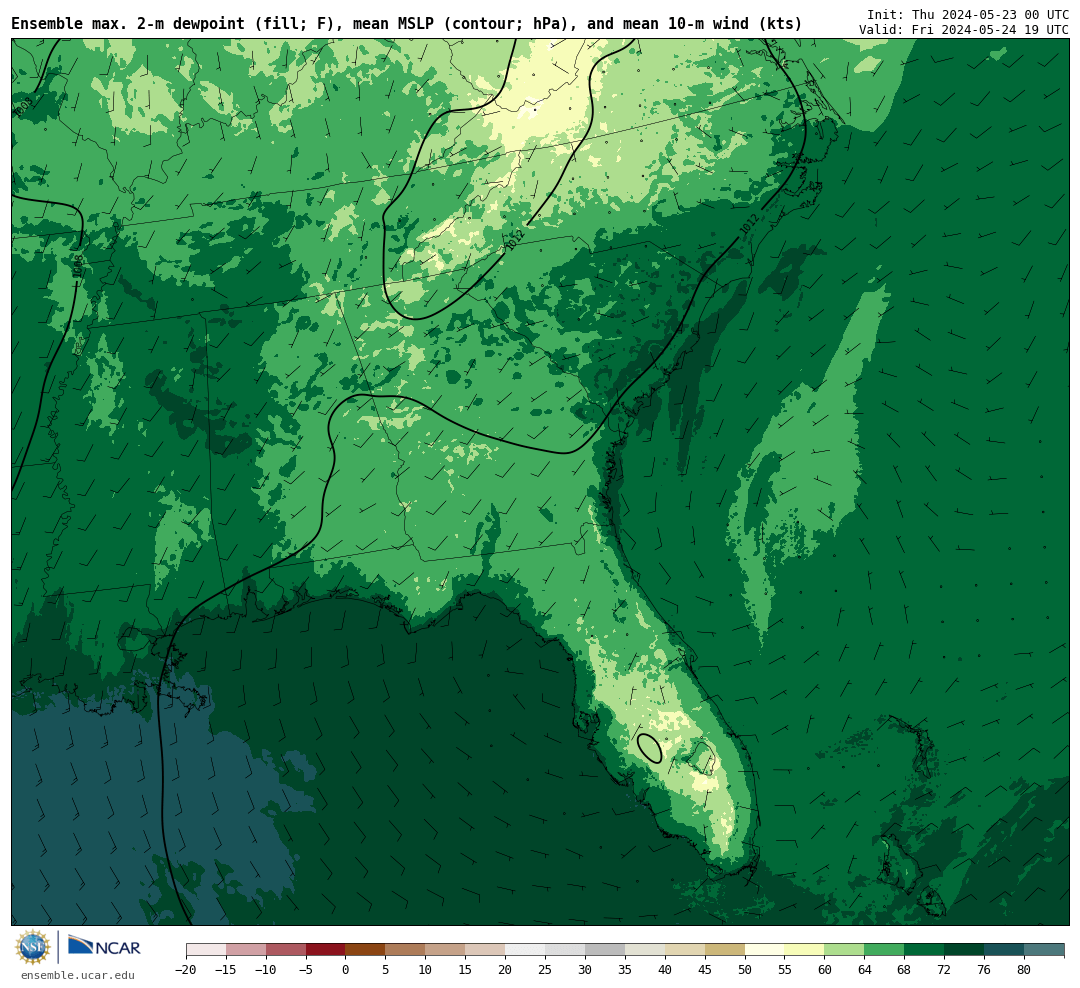Click the dark red colorbar segment between -5 and 0
Viewport: 1080px width, 988px height.
point(326,950)
